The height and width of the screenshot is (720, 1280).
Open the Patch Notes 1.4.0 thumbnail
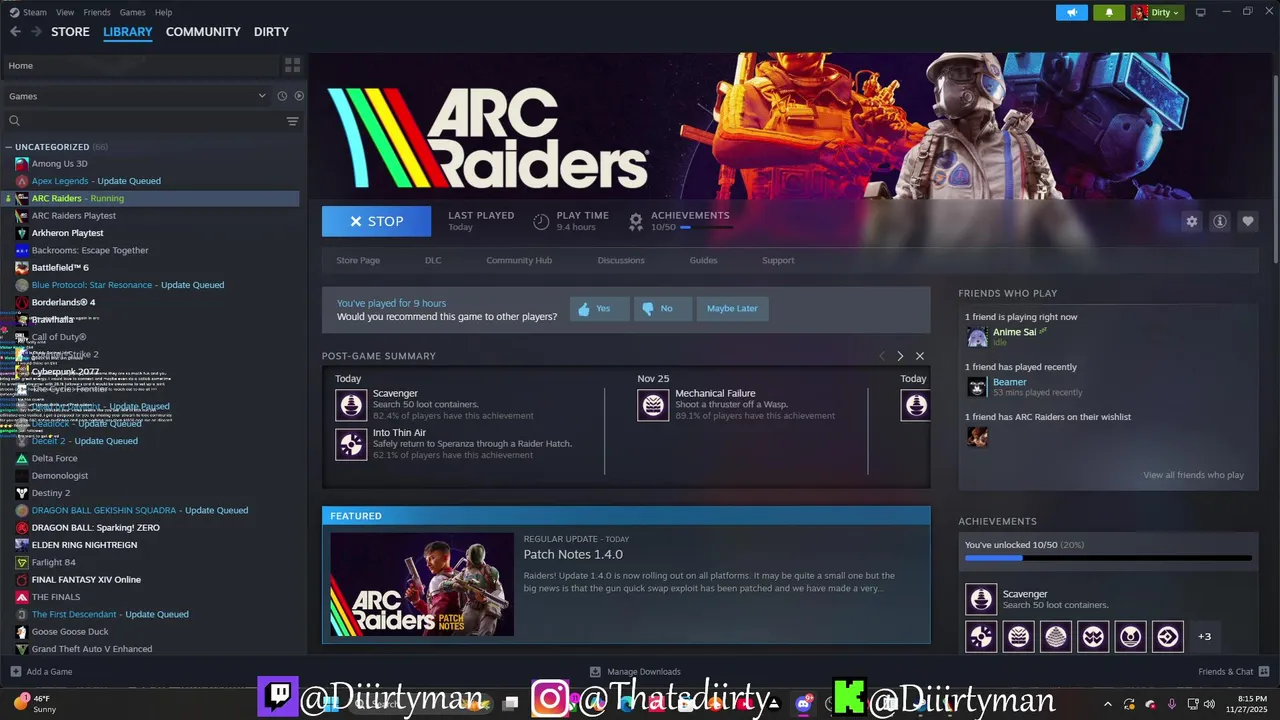pos(422,584)
